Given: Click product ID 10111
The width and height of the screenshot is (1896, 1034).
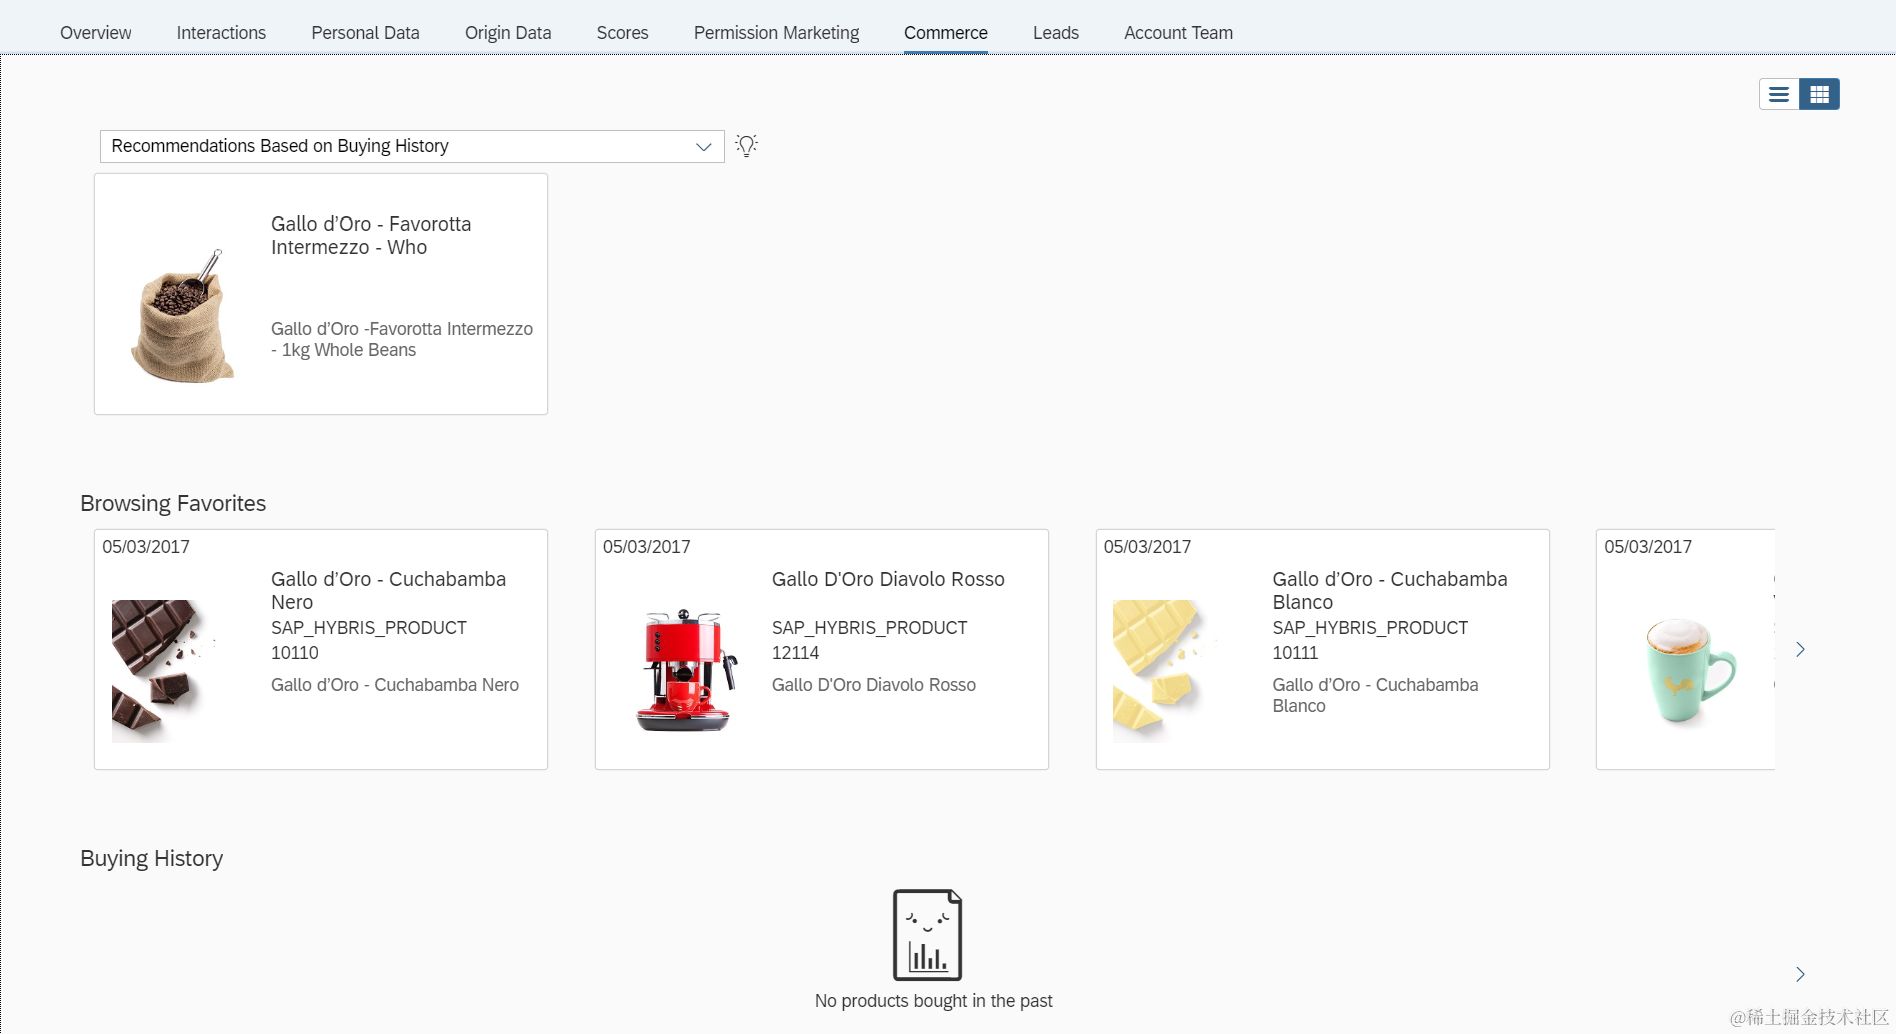Looking at the screenshot, I should pyautogui.click(x=1295, y=653).
